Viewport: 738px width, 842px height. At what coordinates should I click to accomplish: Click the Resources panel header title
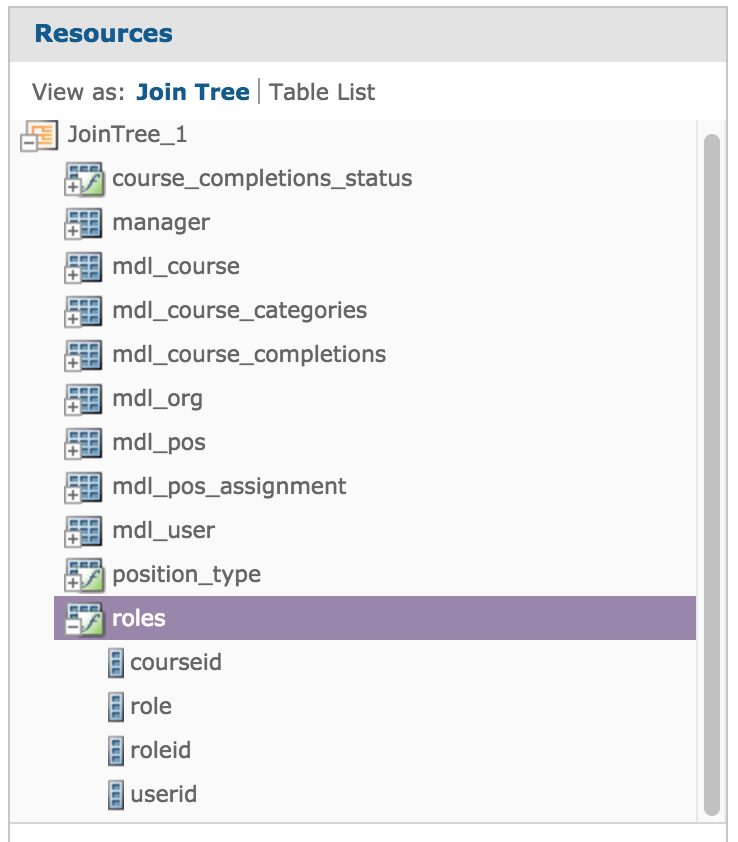click(103, 33)
